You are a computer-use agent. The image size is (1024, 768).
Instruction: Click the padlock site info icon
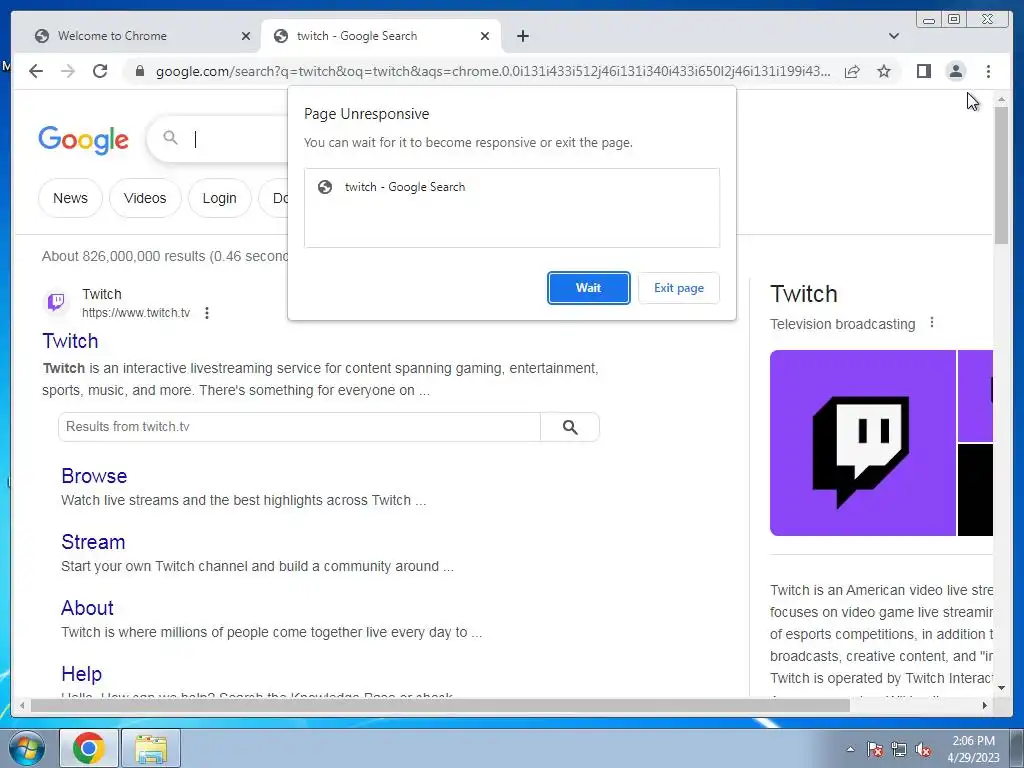tap(139, 71)
